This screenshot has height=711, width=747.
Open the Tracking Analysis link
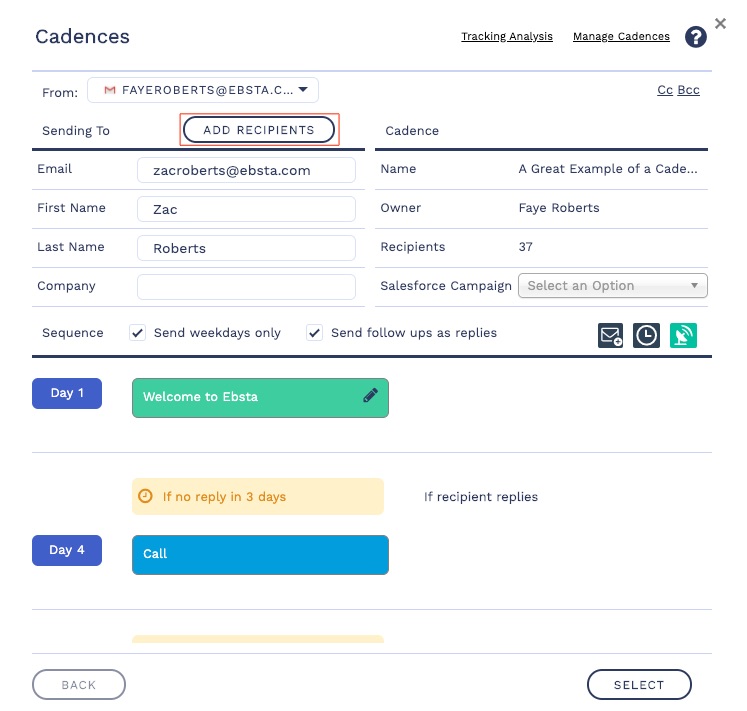[x=506, y=37]
